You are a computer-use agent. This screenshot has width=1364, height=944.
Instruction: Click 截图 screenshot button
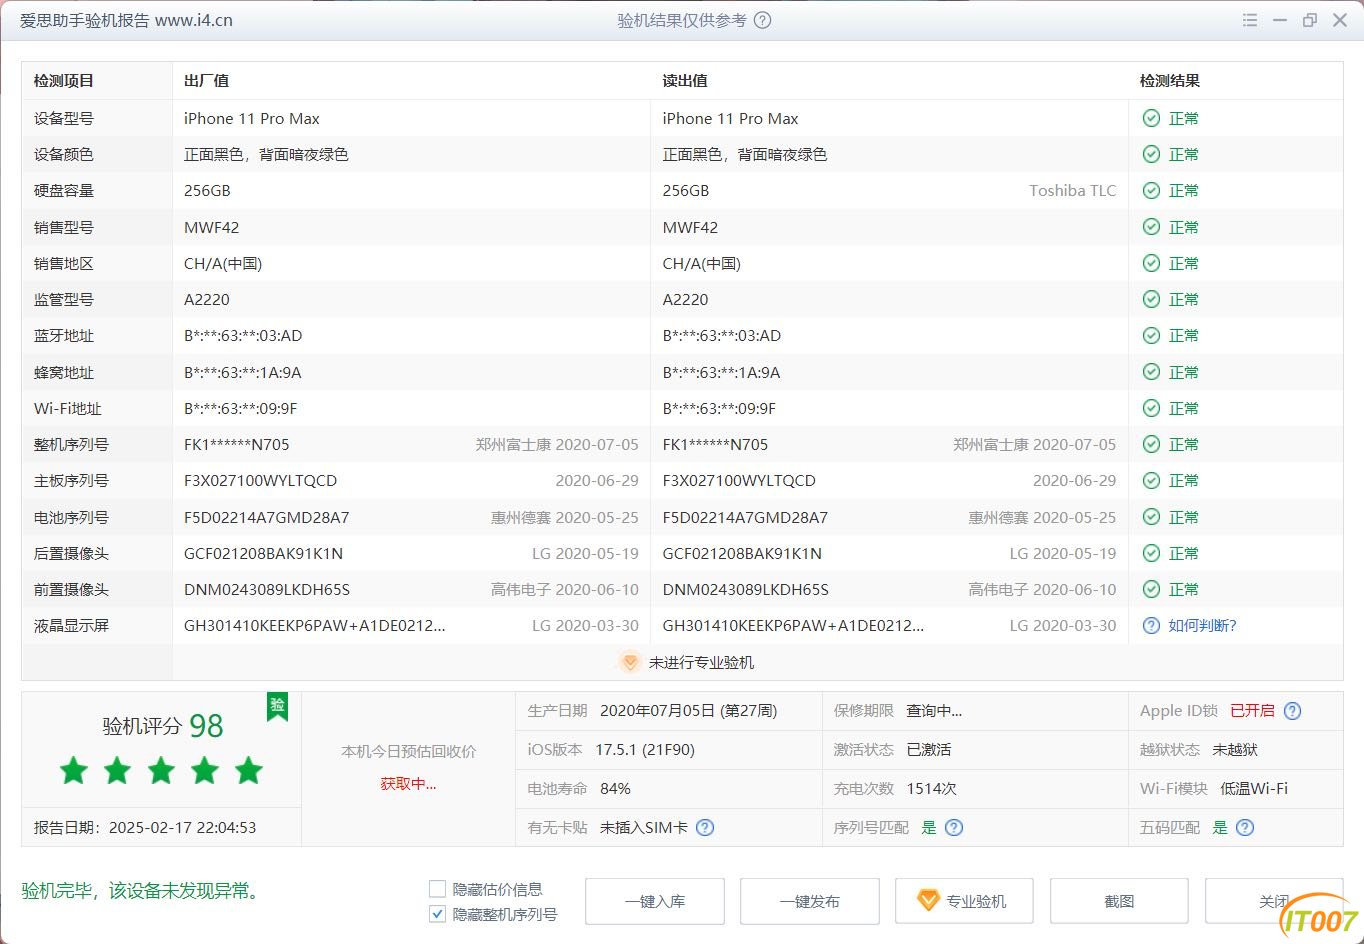point(1120,901)
